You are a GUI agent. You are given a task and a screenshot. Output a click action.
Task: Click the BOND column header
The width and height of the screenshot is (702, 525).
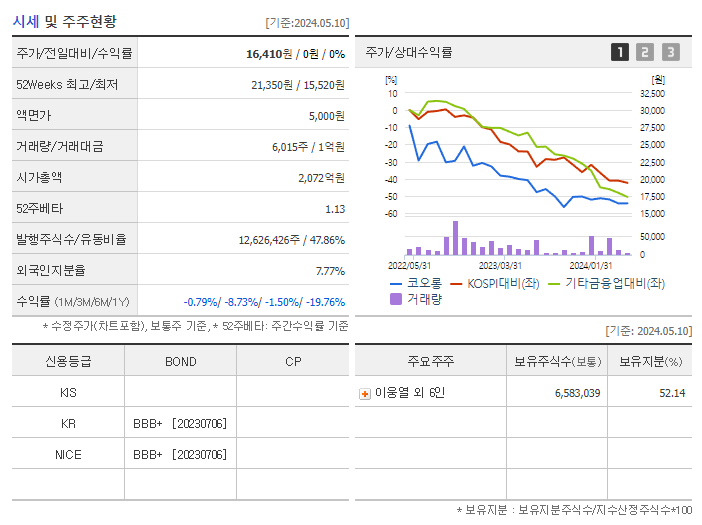pos(180,362)
